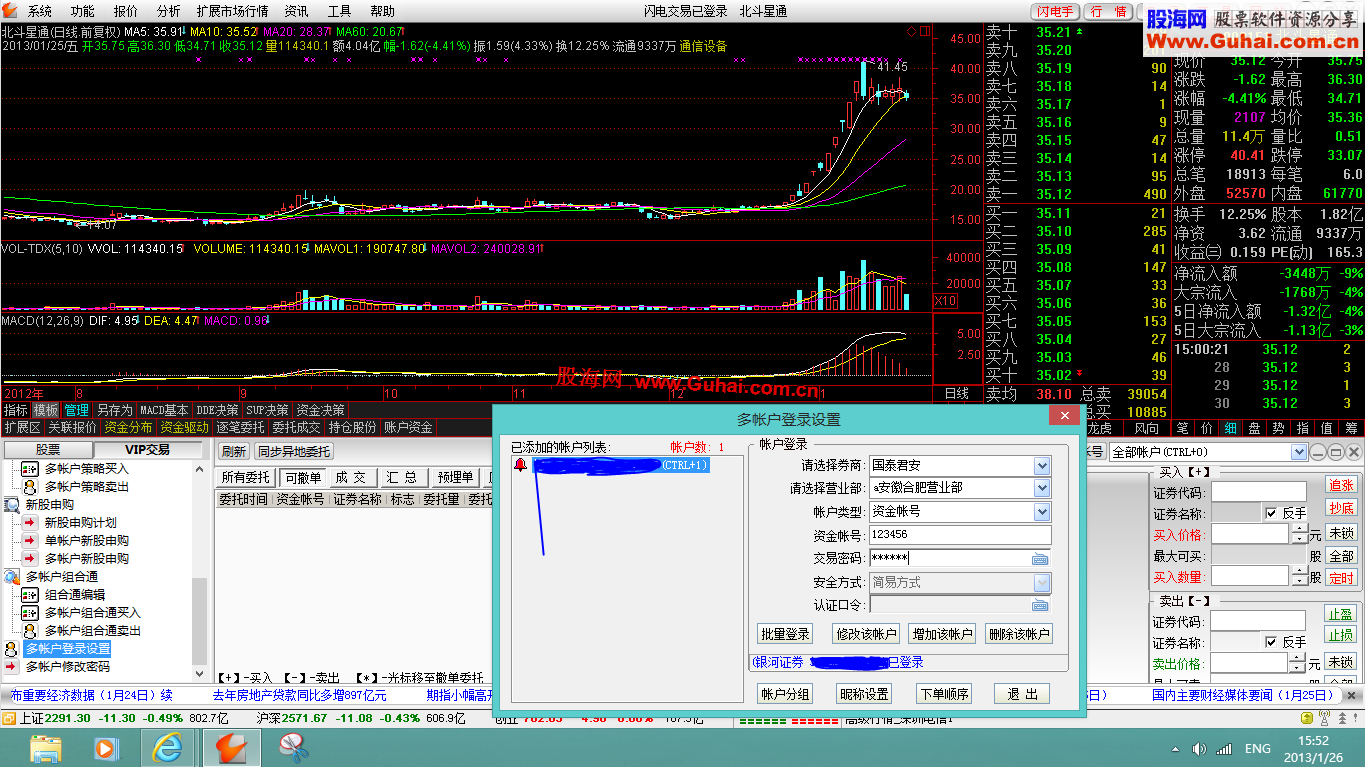Screen dimensions: 1365x767
Task: Open the 全部帐户(CTRL+0) dropdown
Action: pos(1299,452)
